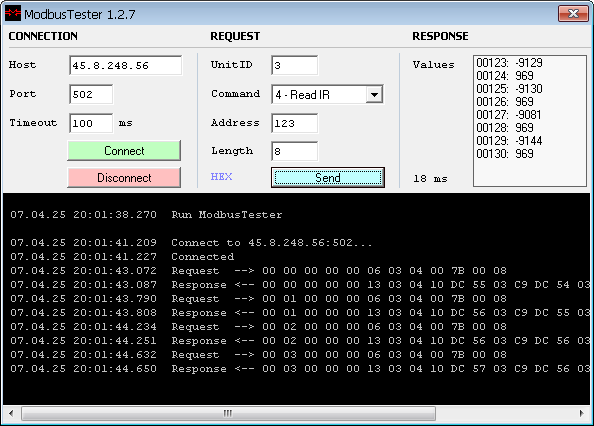Open the Command dropdown arrow
Screen dimensions: 594x426
[374, 94]
